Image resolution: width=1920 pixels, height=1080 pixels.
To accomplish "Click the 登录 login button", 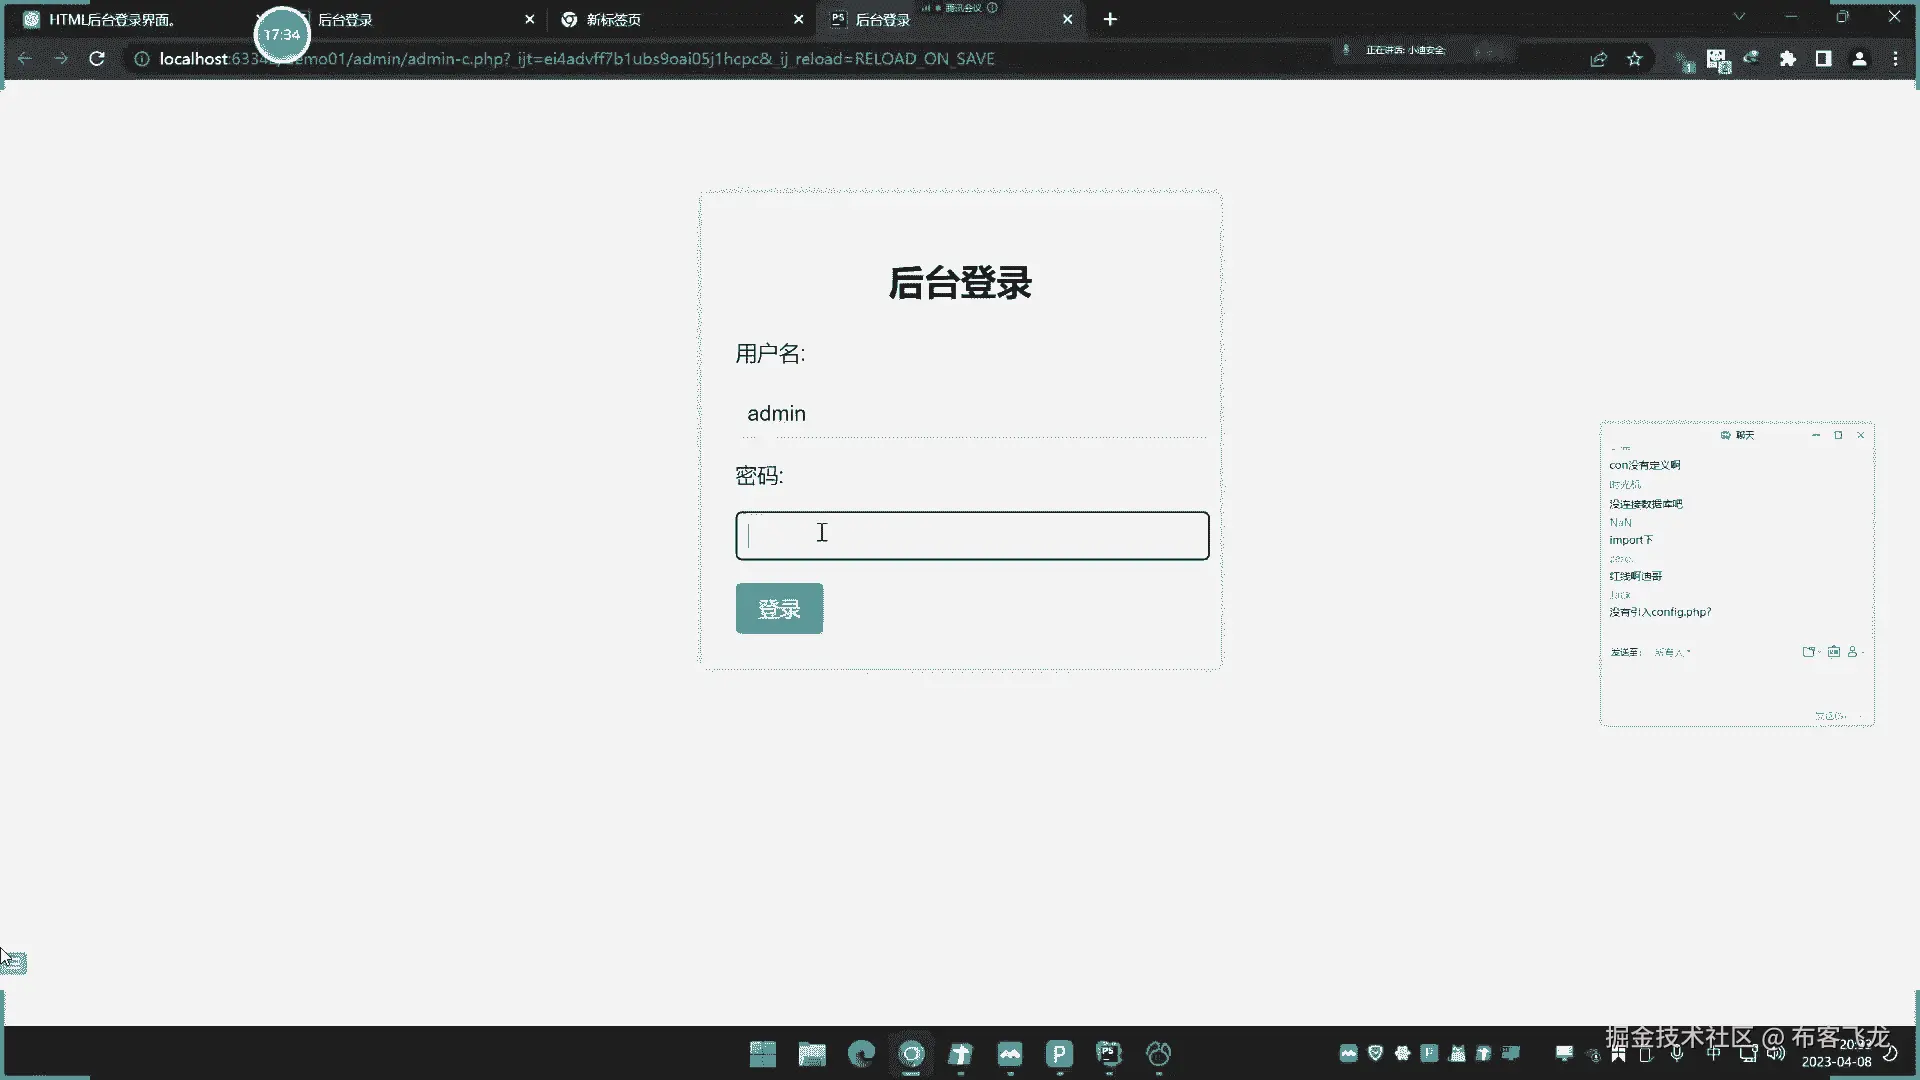I will tap(779, 608).
